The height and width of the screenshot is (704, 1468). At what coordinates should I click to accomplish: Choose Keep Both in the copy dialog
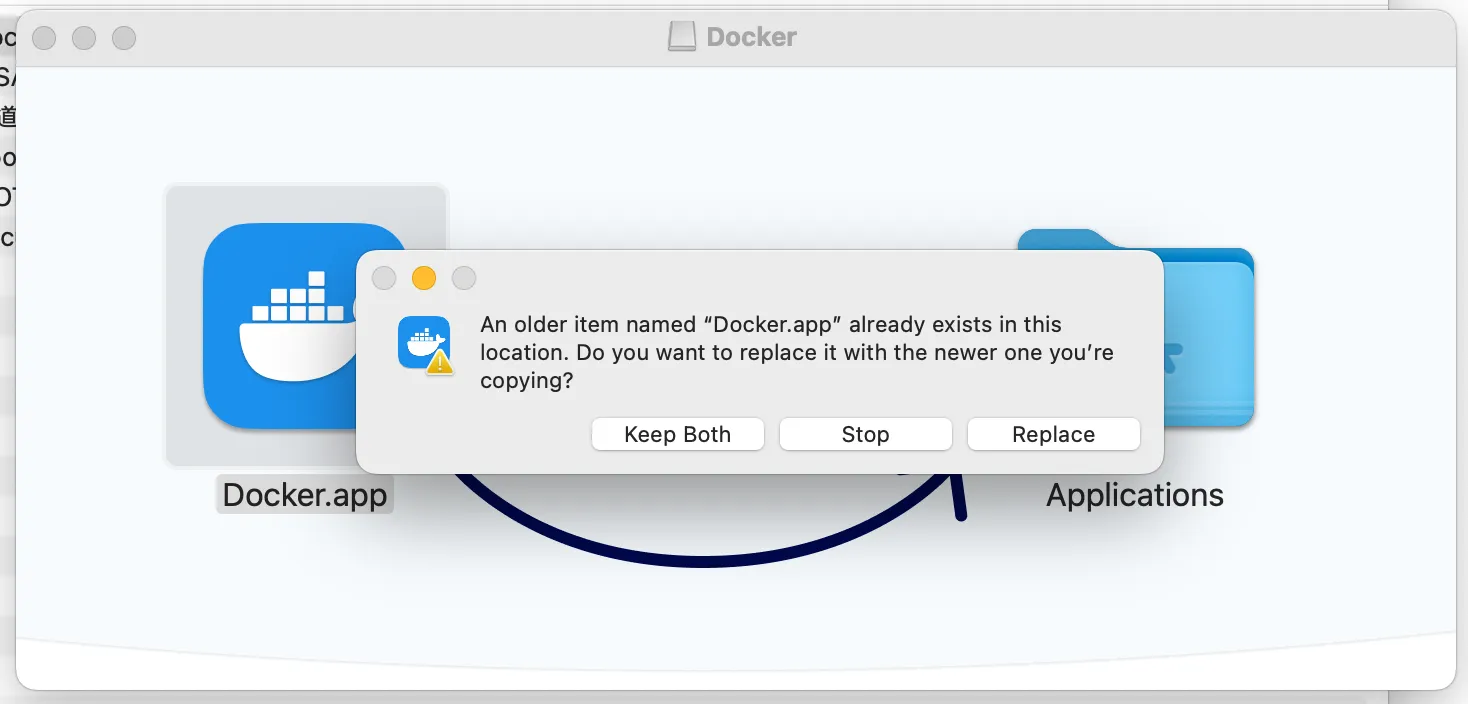pyautogui.click(x=677, y=434)
